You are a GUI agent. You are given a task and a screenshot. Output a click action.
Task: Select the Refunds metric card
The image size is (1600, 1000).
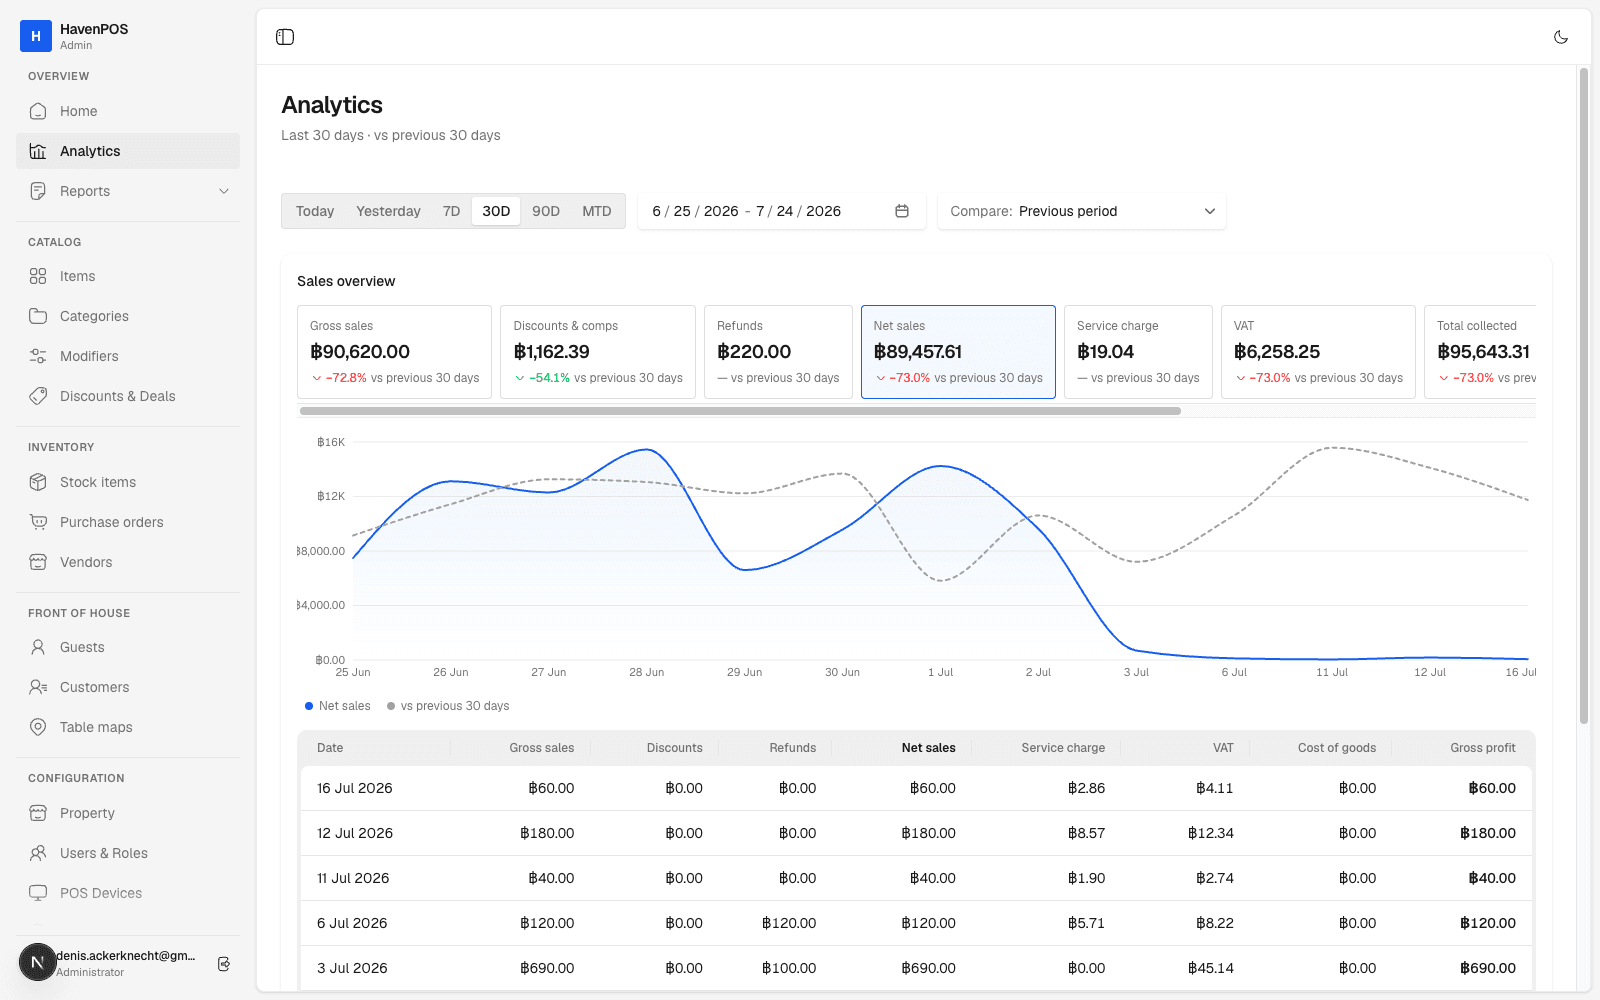[x=778, y=352]
